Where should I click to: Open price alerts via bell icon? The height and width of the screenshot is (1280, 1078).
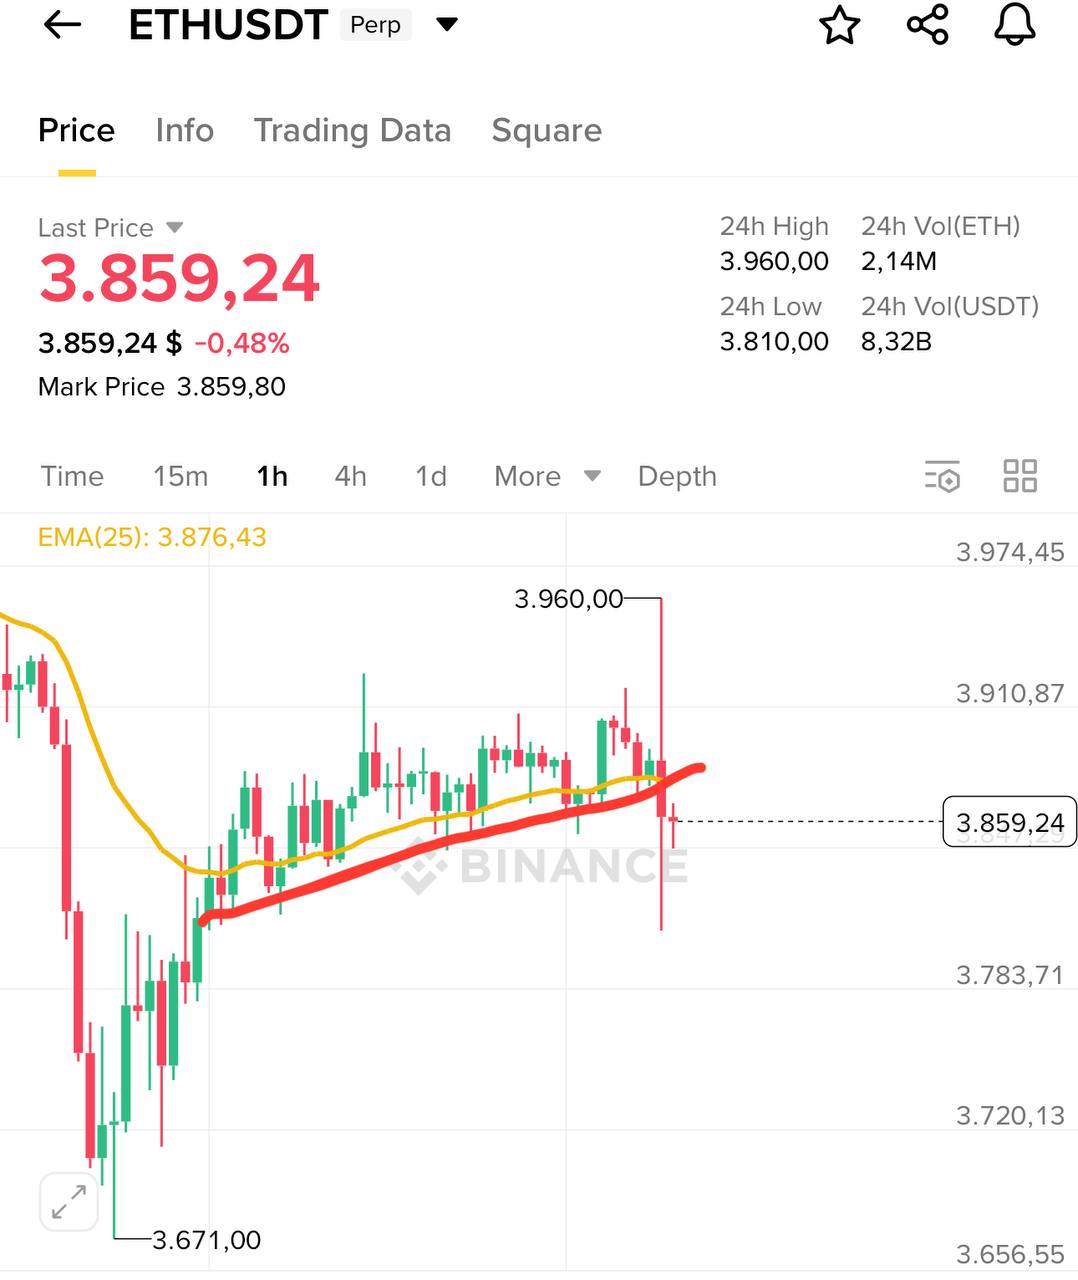click(1014, 25)
